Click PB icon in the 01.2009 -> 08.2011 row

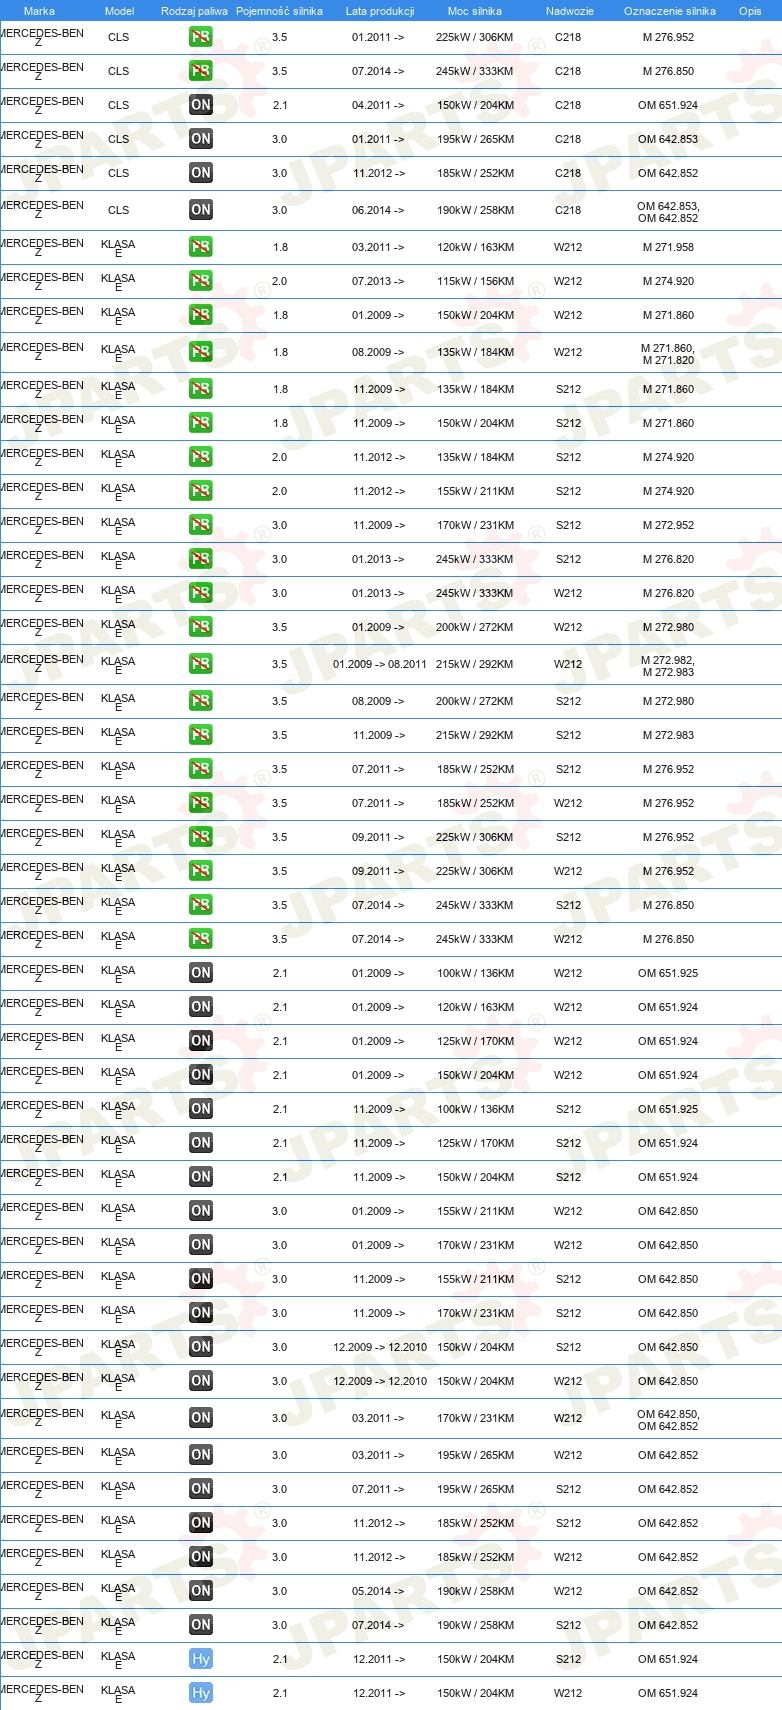pos(201,664)
